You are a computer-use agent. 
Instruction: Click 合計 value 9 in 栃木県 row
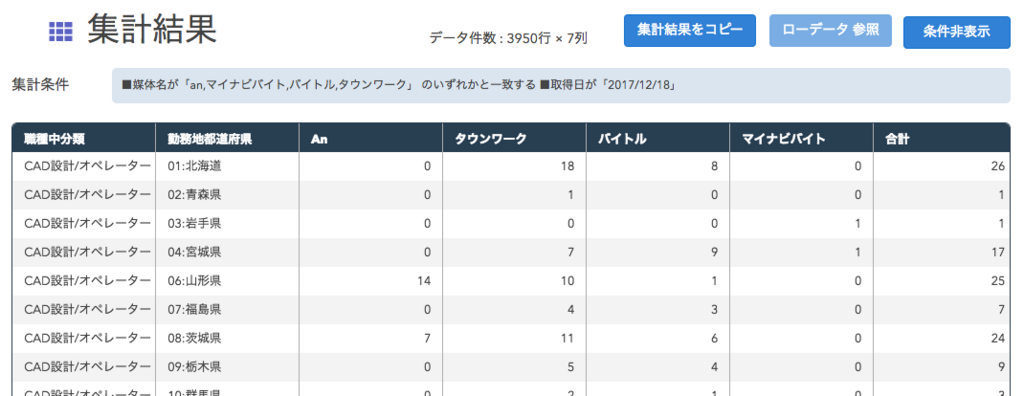click(x=1001, y=367)
